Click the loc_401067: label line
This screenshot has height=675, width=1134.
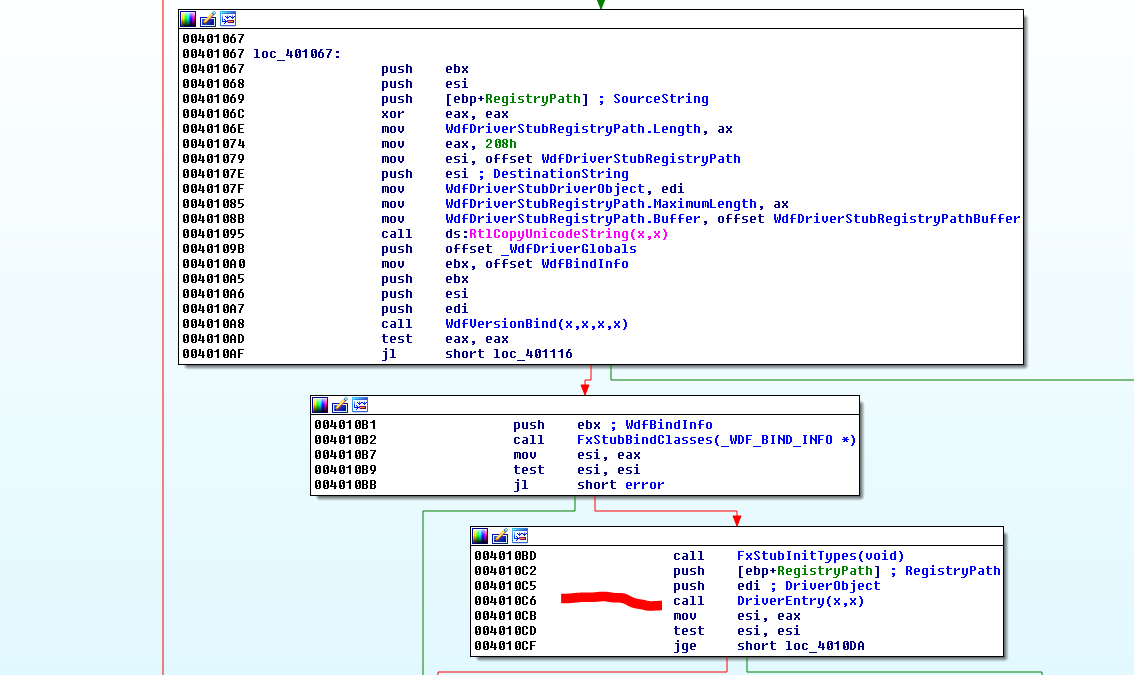point(296,54)
